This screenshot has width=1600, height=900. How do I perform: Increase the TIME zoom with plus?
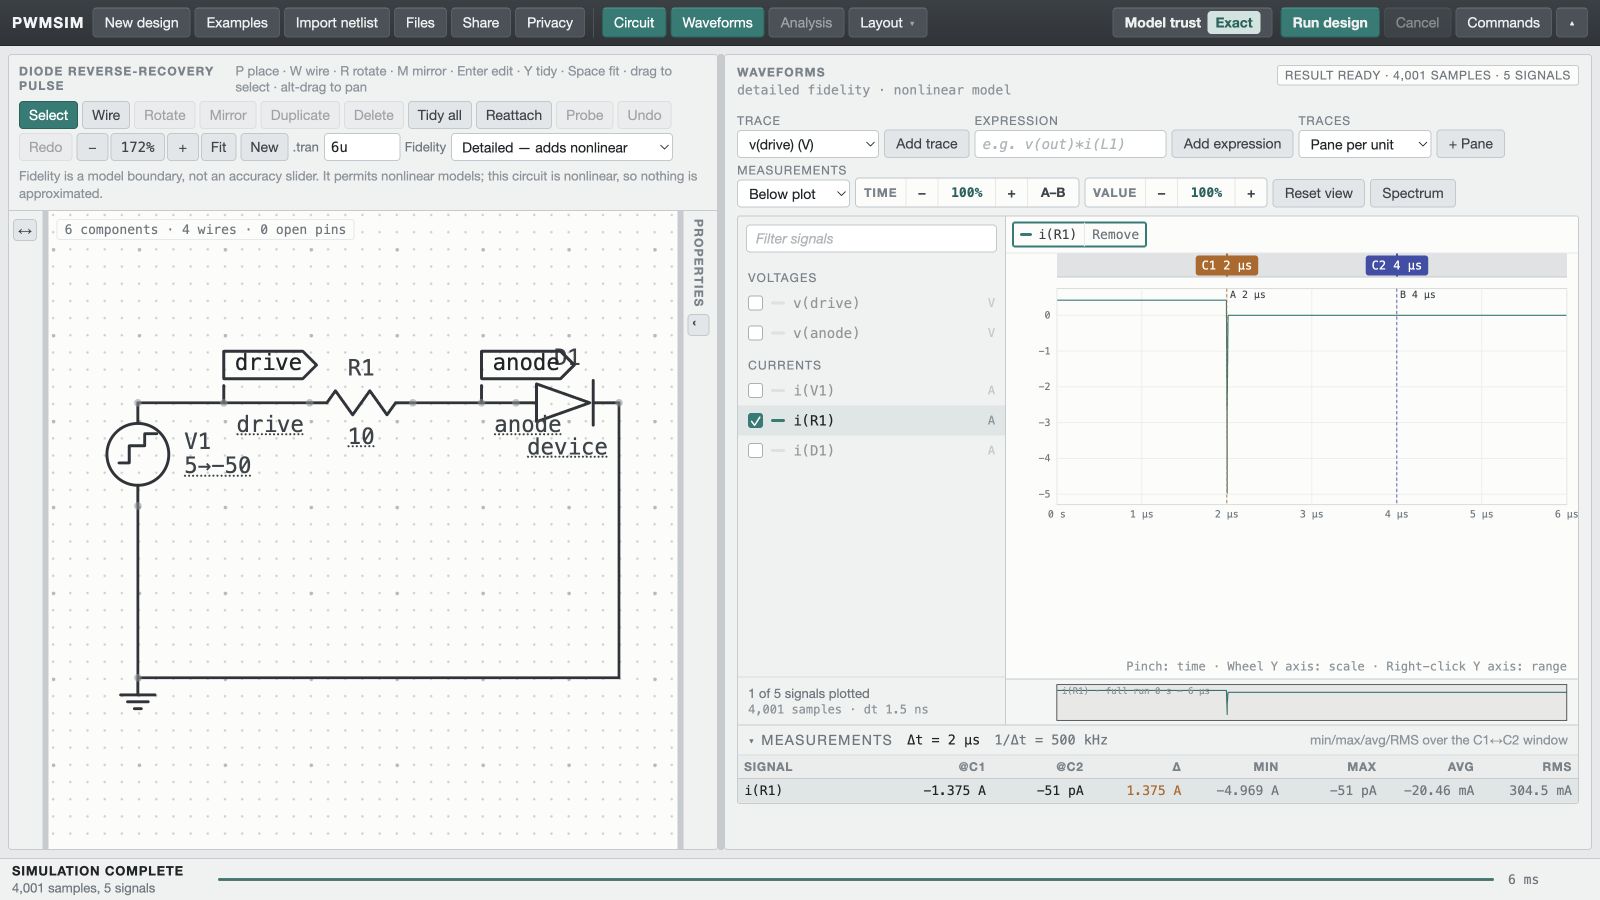click(1011, 193)
